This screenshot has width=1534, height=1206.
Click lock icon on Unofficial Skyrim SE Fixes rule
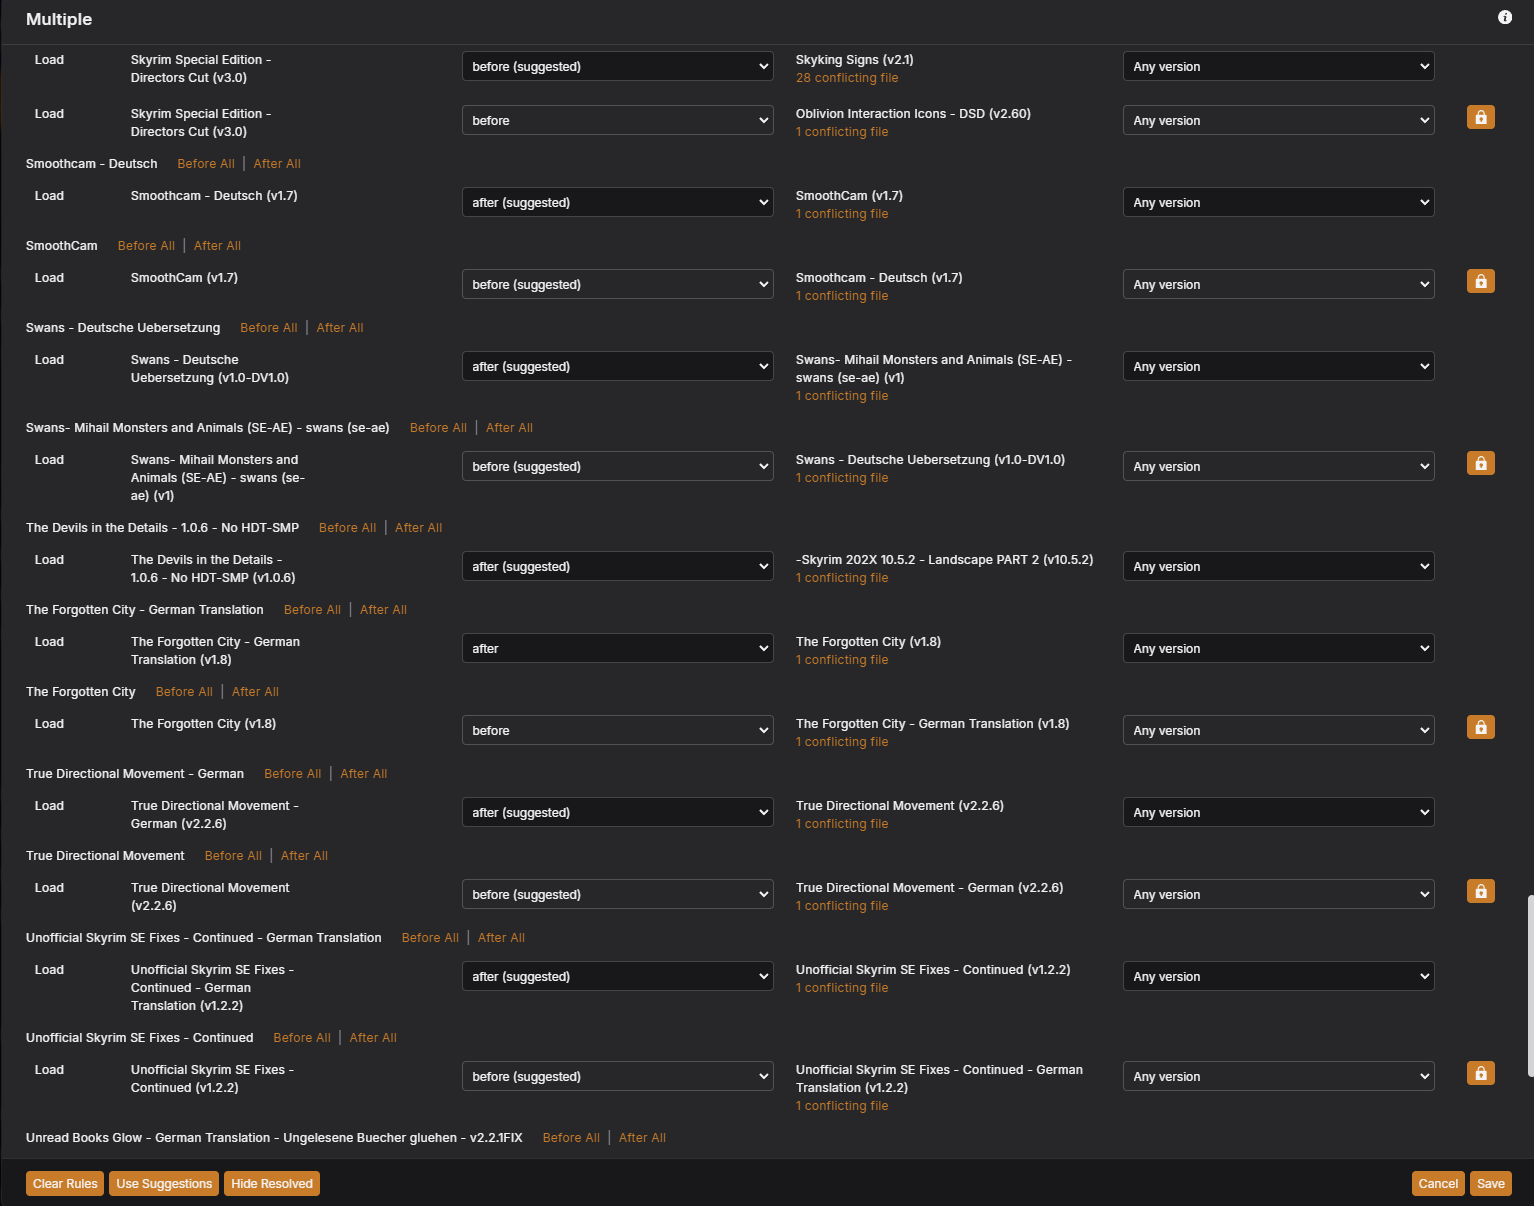1480,1074
